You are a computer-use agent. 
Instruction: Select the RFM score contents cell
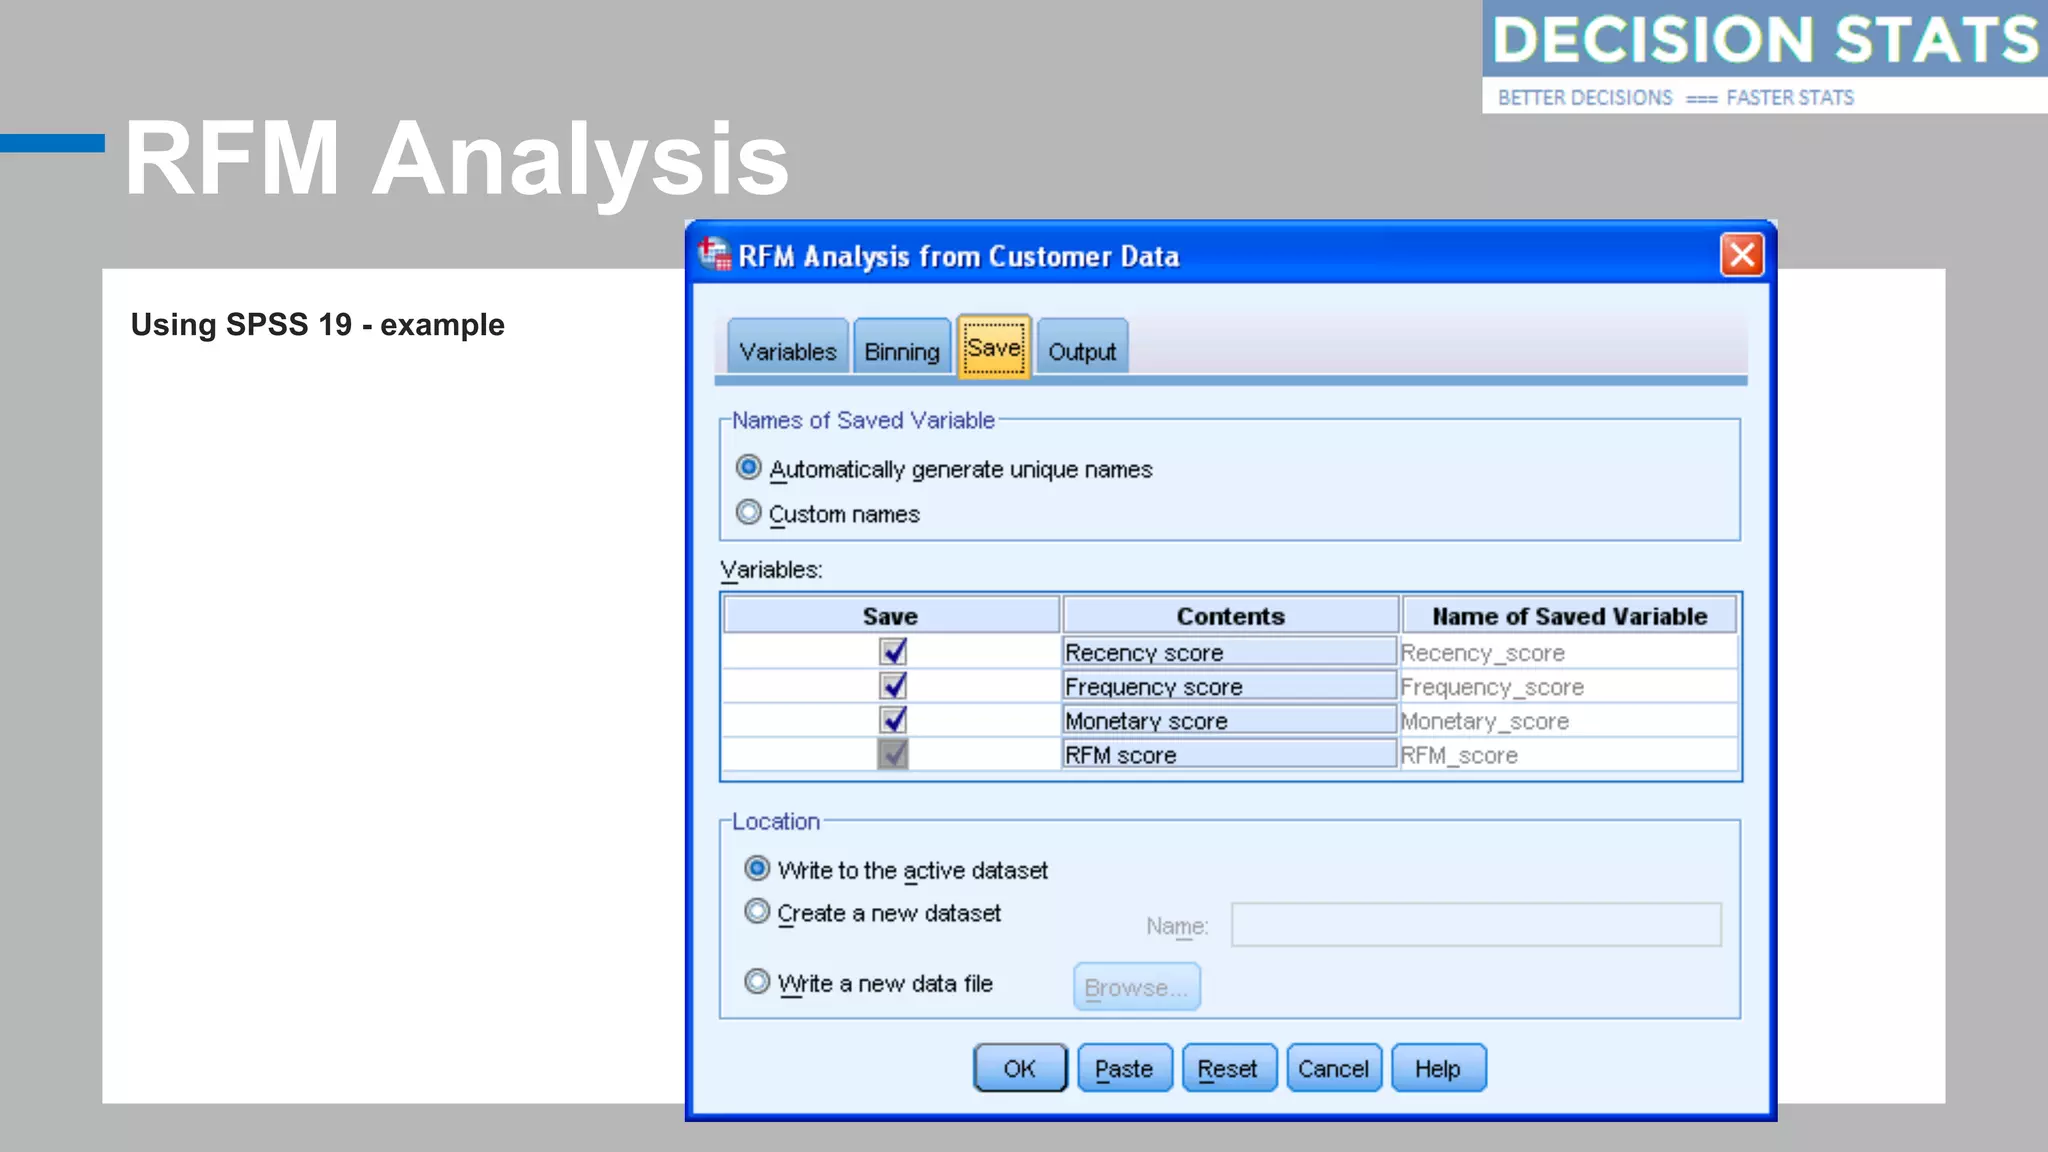pyautogui.click(x=1229, y=754)
